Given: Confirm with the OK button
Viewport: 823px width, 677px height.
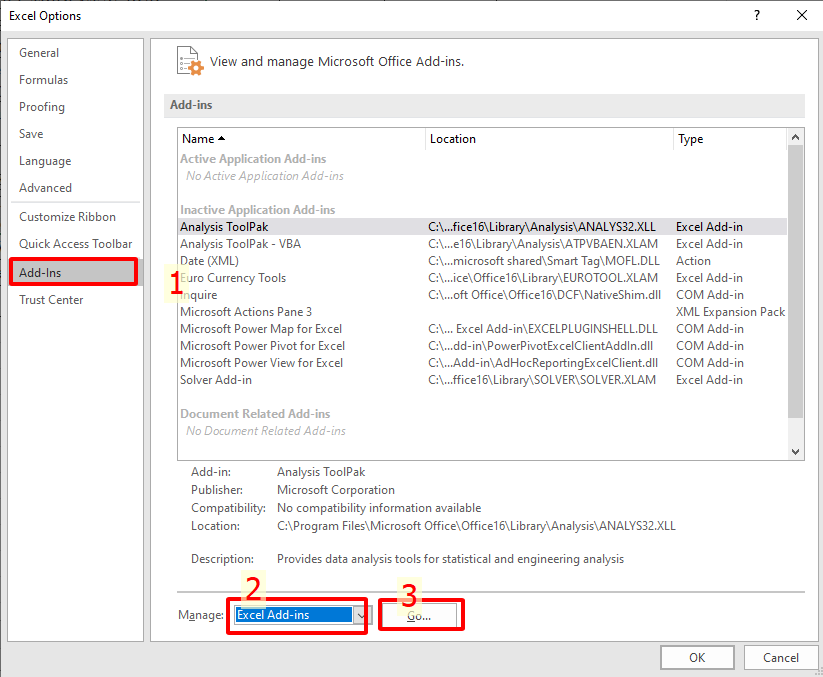Looking at the screenshot, I should tap(697, 658).
